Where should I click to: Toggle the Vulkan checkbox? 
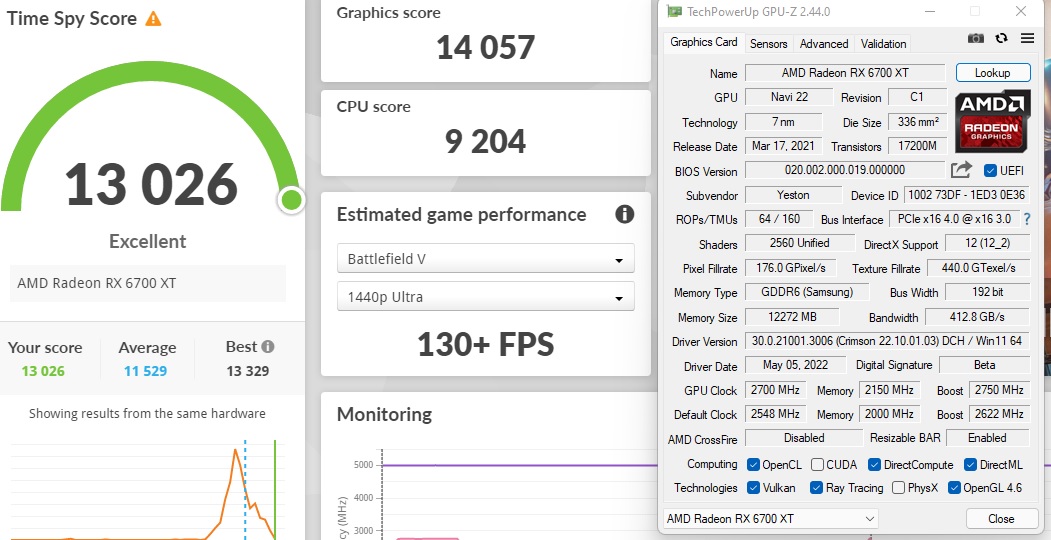click(753, 488)
